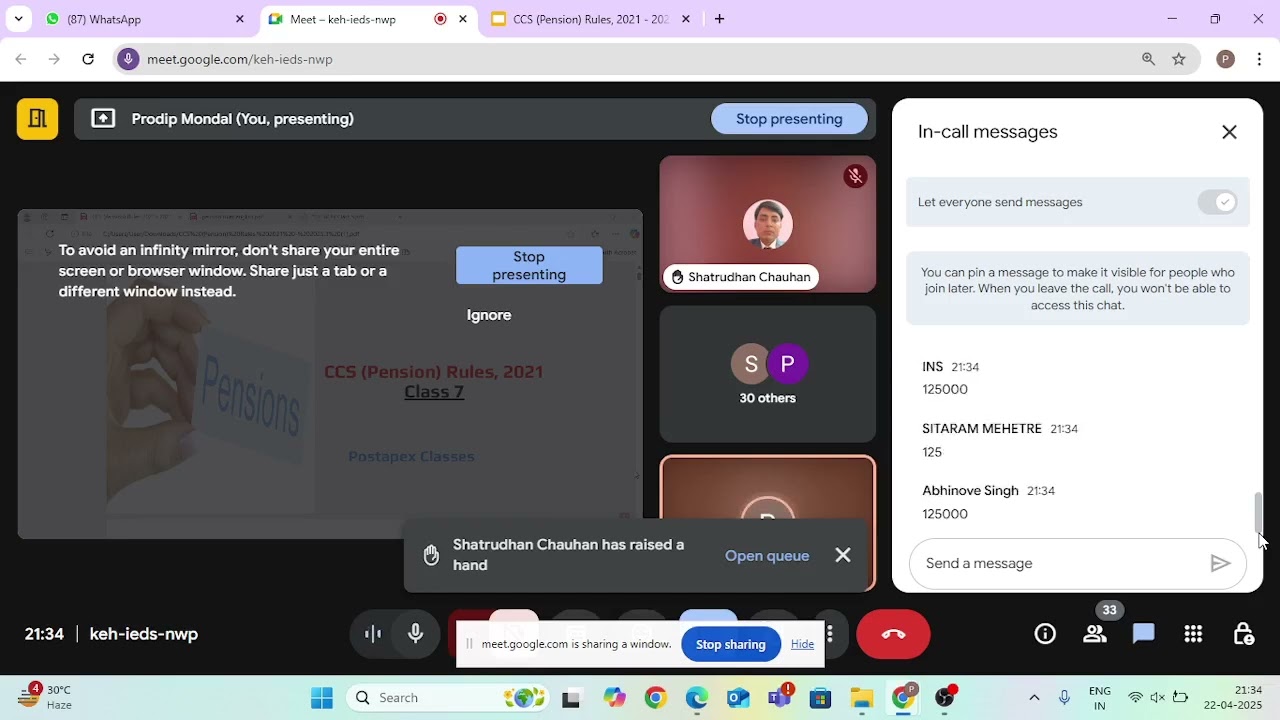1280x720 pixels.
Task: Expand the Chrome tab search dropdown
Action: pos(18,19)
